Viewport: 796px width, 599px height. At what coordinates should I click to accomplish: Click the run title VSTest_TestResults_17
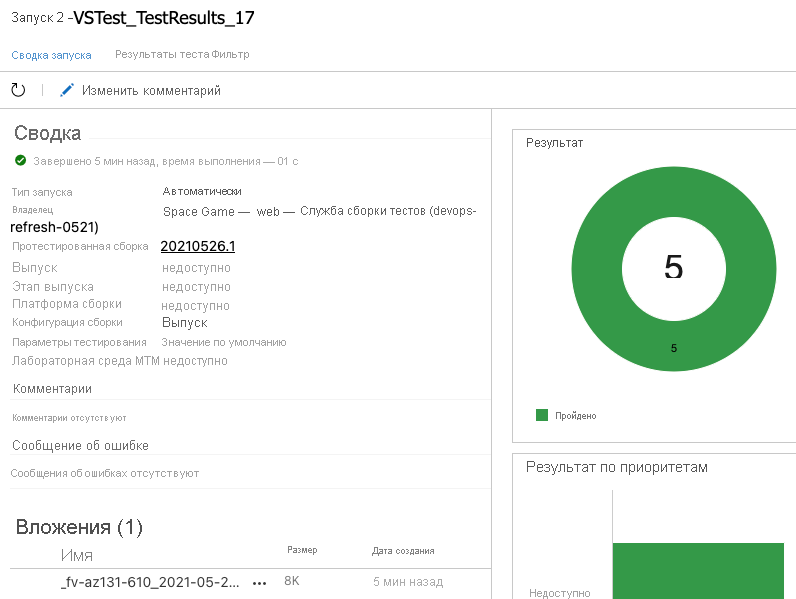164,18
